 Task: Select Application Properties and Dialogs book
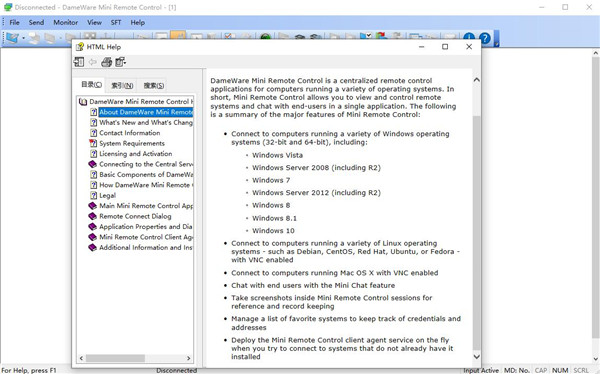[x=146, y=226]
